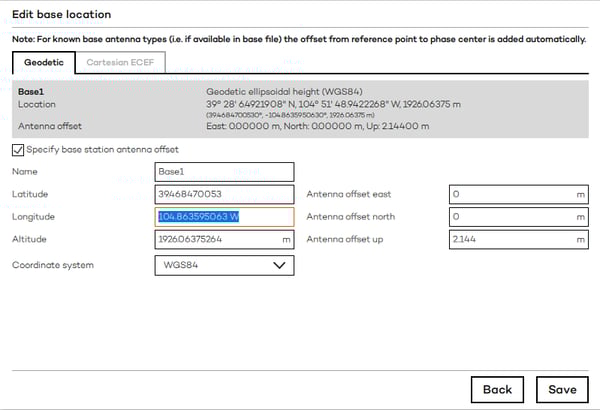
Task: Click the Name field containing Base1
Action: 224,172
